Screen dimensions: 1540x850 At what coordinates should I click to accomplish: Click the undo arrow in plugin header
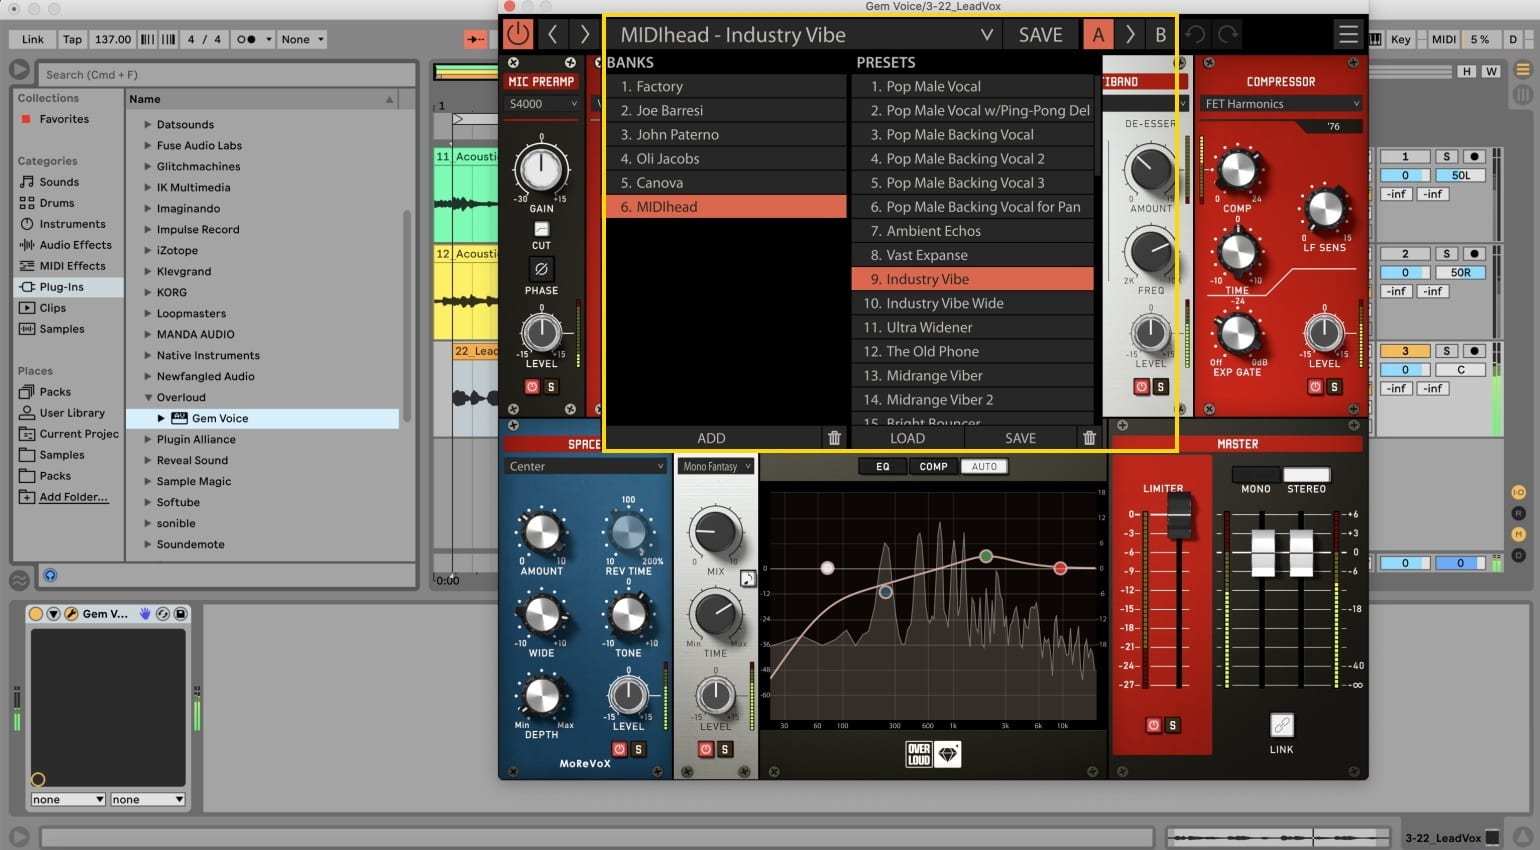1195,34
